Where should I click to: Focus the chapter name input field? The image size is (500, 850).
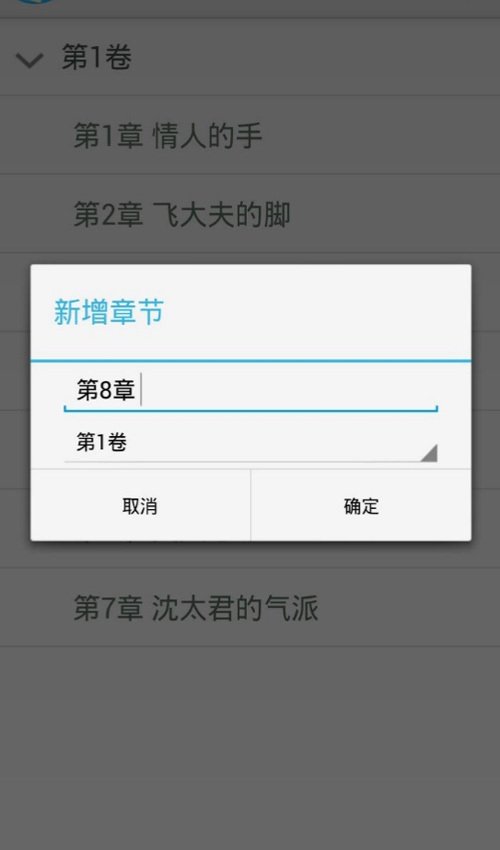[x=251, y=391]
